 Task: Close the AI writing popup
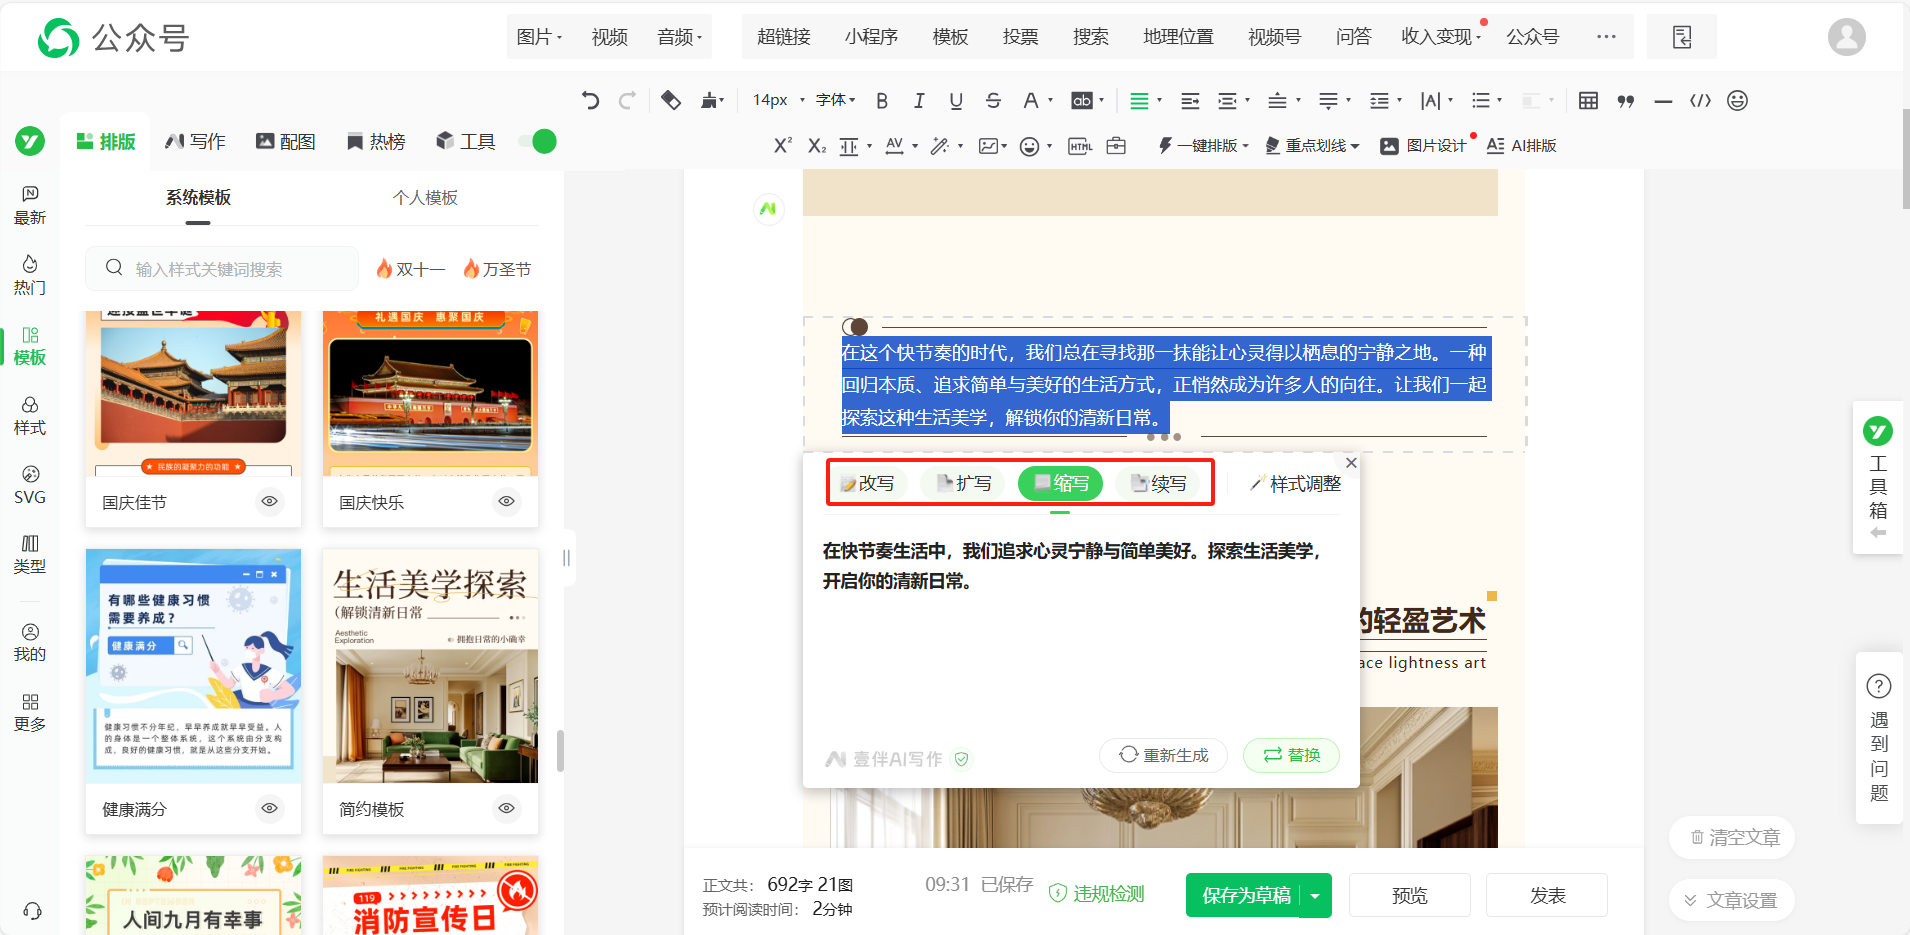coord(1351,463)
